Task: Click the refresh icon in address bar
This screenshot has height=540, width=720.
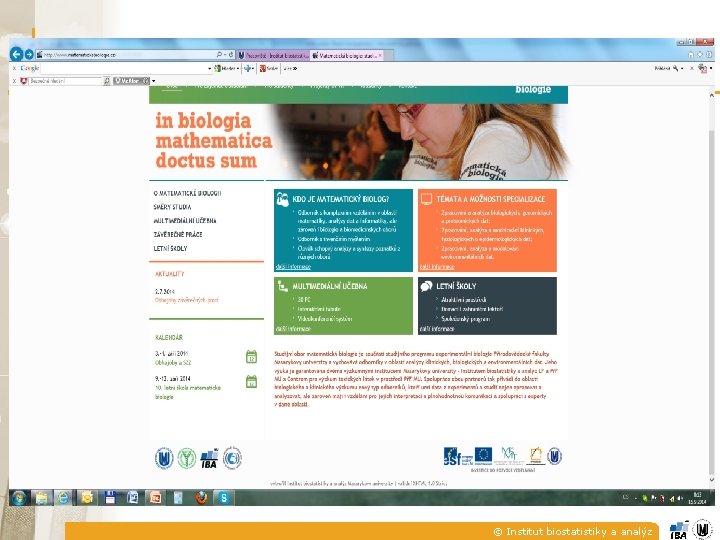Action: pyautogui.click(x=231, y=55)
